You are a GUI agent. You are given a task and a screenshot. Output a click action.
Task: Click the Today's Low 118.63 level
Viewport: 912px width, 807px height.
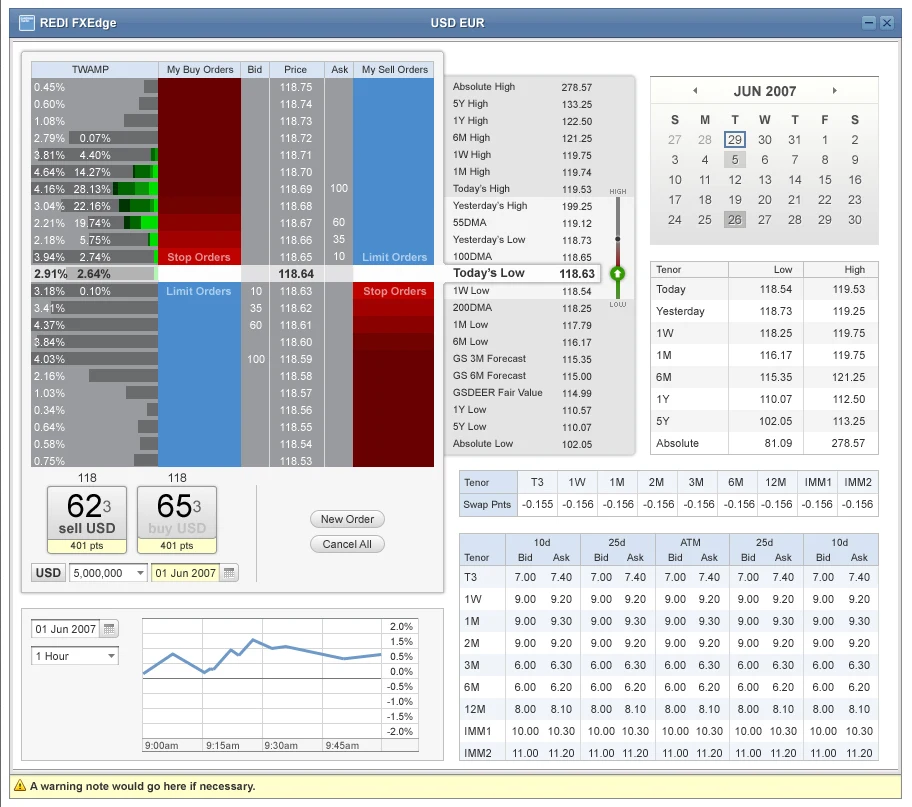pos(523,273)
